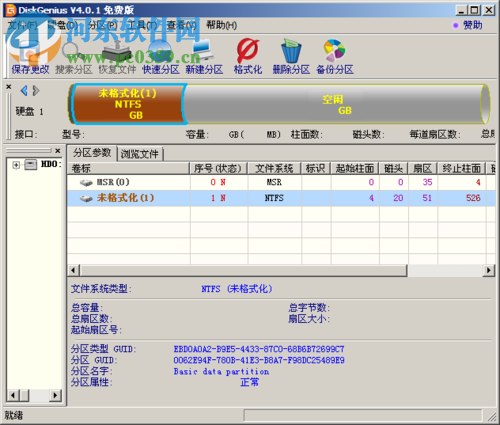Expand the HD0 tree node
Image resolution: width=500 pixels, height=425 pixels.
point(16,165)
